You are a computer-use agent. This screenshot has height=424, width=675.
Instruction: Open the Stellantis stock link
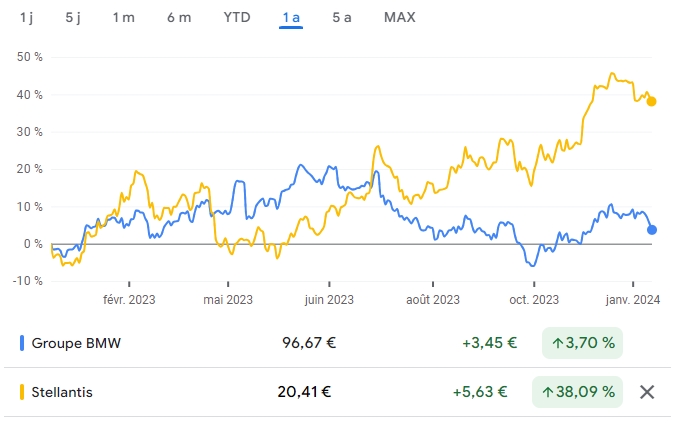[x=62, y=392]
